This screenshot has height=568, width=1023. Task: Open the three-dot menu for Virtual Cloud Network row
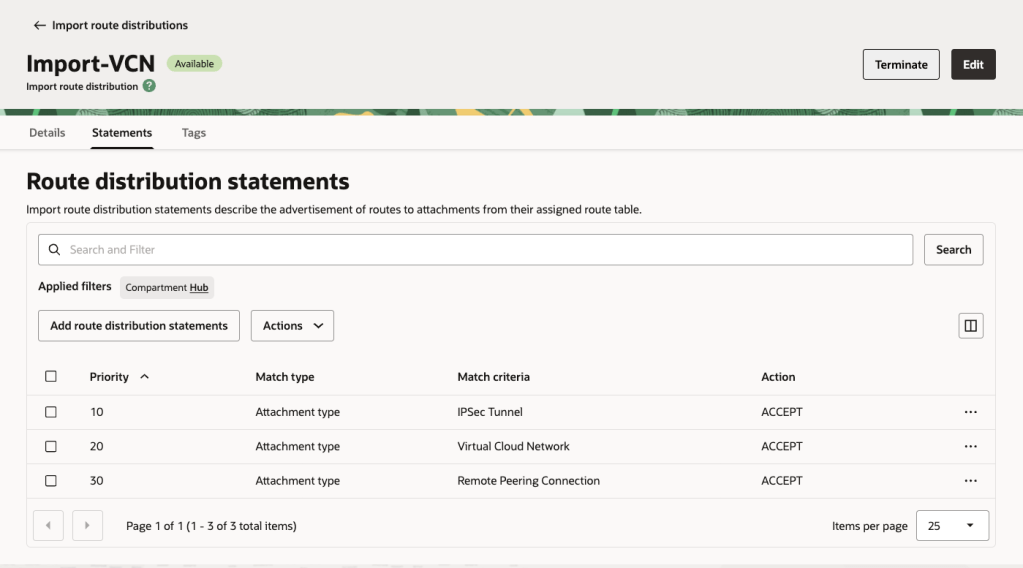pos(970,446)
